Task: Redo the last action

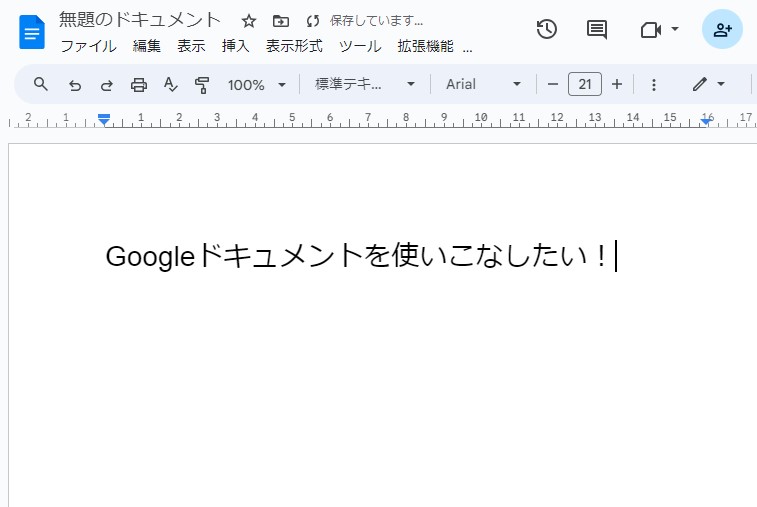Action: click(x=107, y=85)
